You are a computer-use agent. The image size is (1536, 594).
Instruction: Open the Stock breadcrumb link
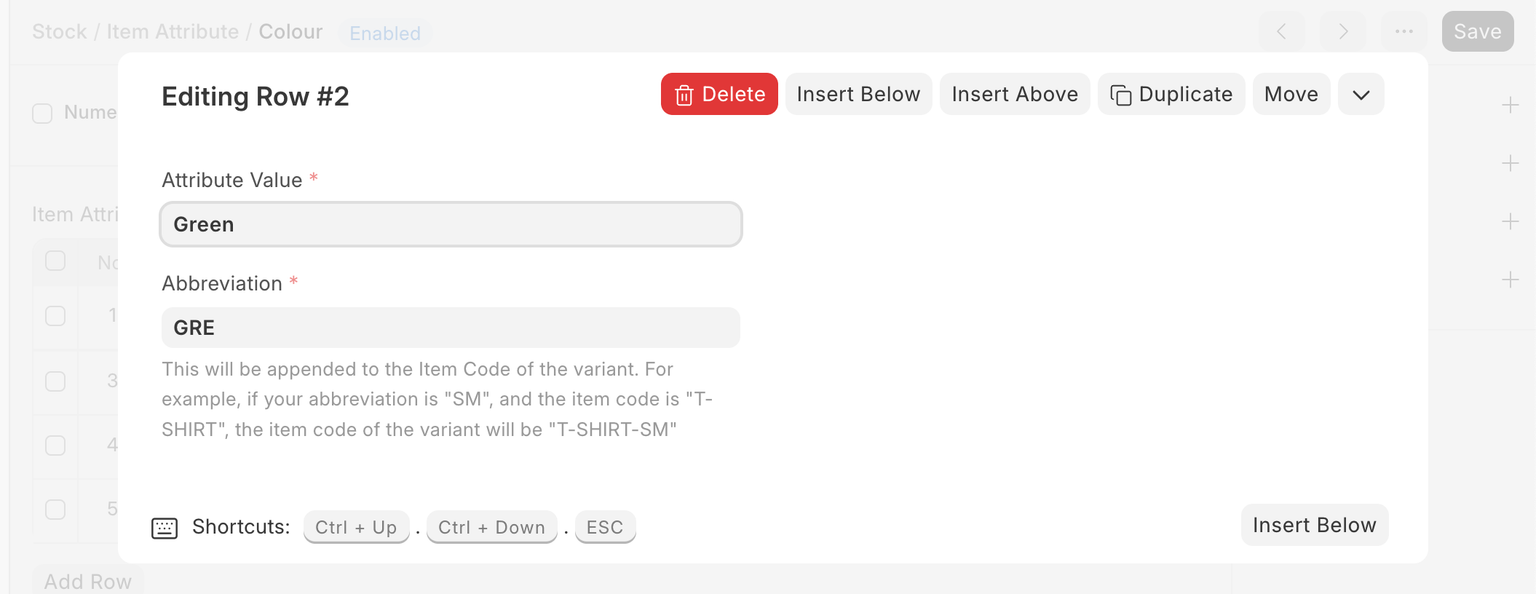click(x=59, y=32)
